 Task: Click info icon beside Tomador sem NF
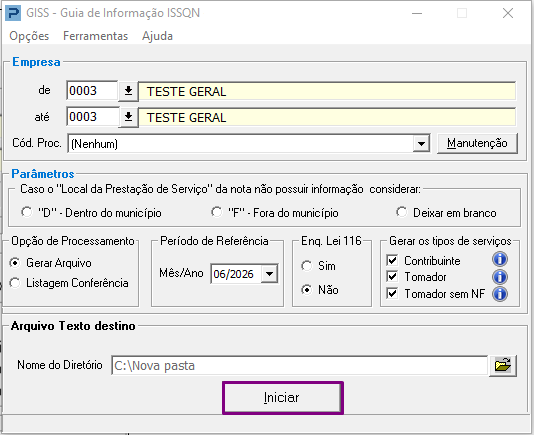point(500,294)
